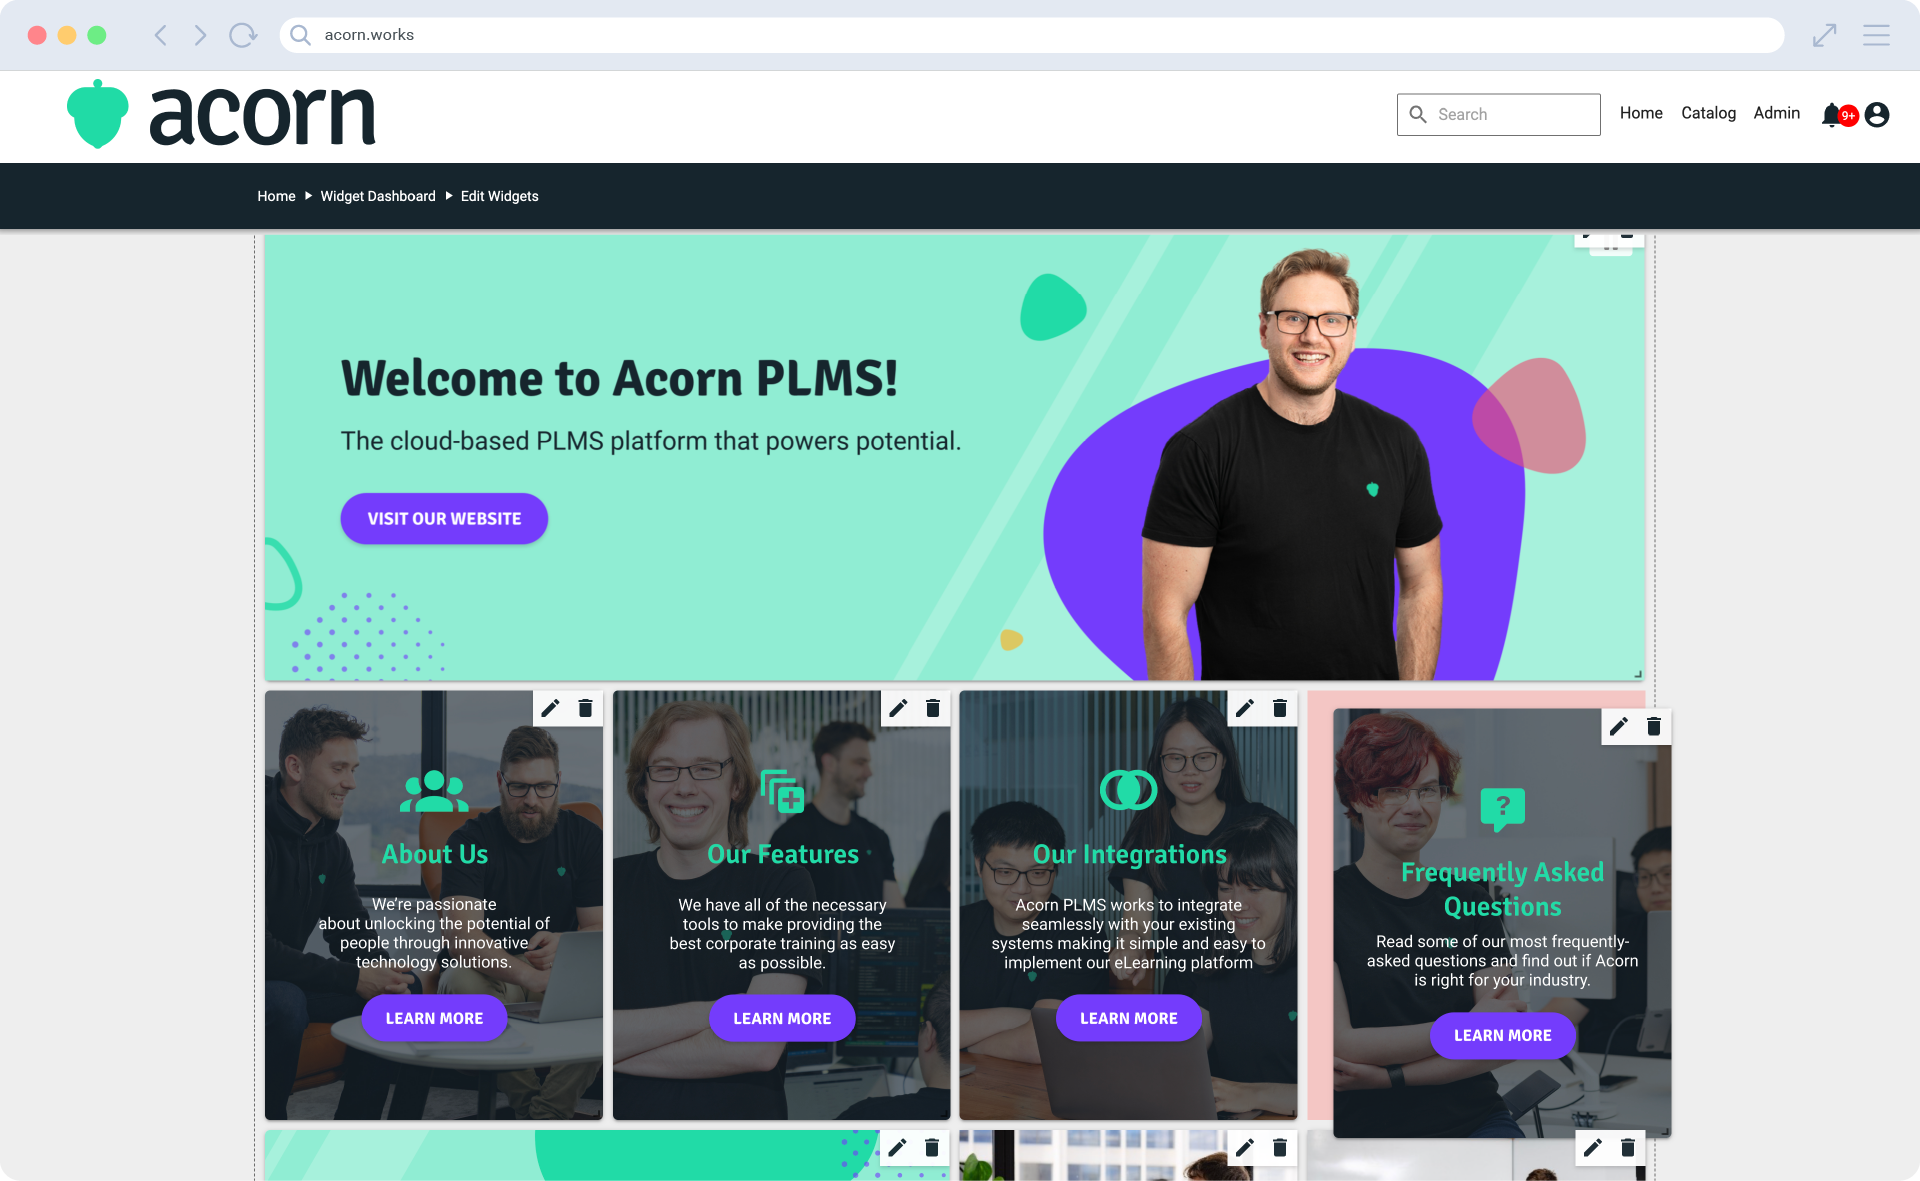
Task: Click the delete trash icon on bottom-center widget
Action: point(1275,1148)
